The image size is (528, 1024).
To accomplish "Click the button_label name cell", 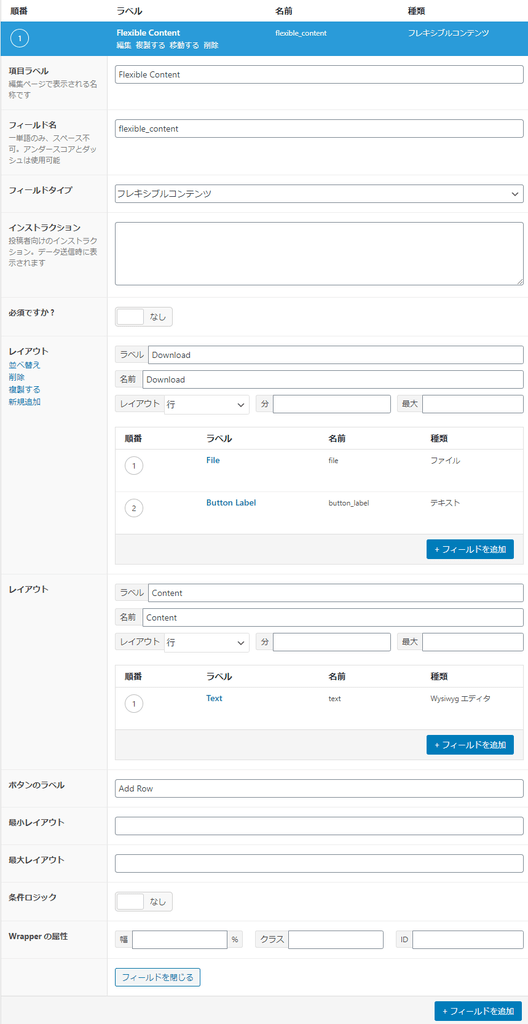I will pos(349,503).
